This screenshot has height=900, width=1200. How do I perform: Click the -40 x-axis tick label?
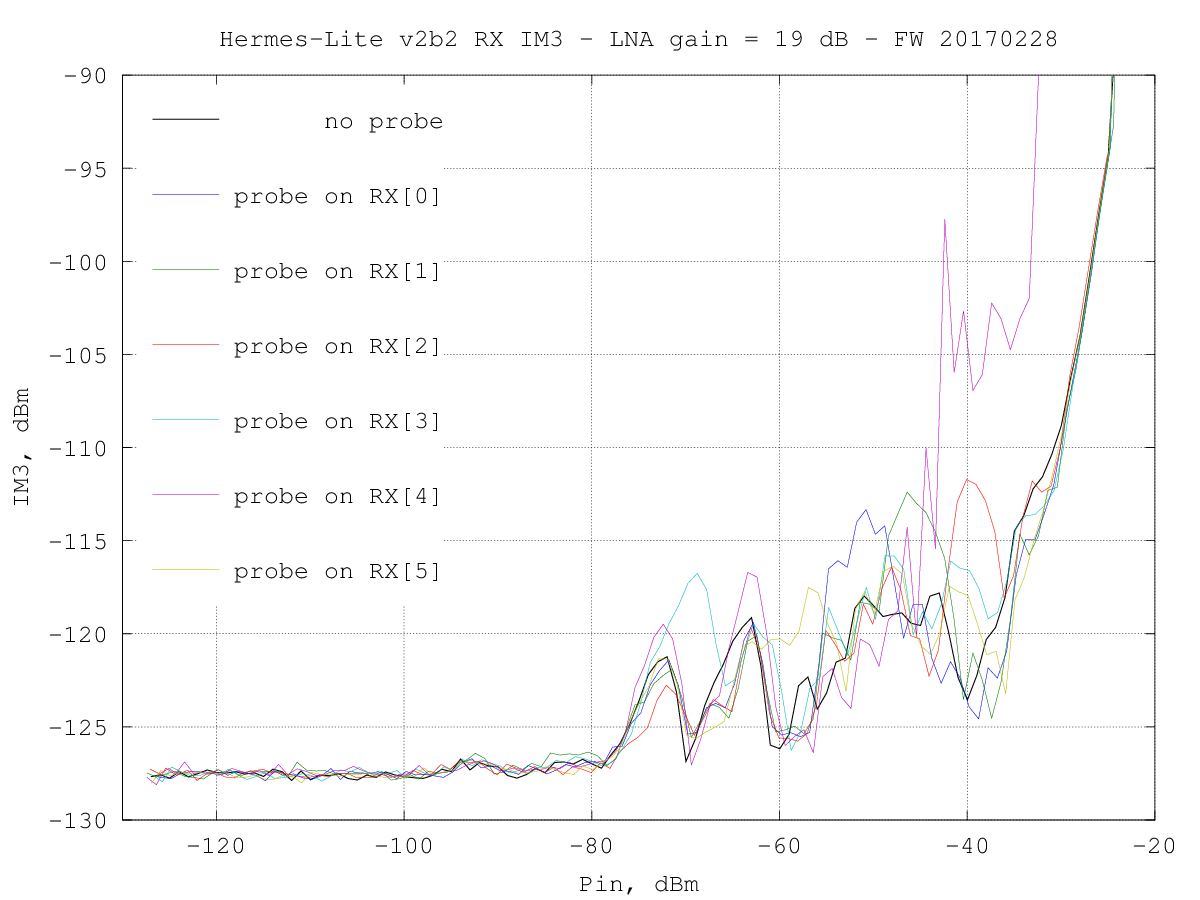tap(967, 845)
